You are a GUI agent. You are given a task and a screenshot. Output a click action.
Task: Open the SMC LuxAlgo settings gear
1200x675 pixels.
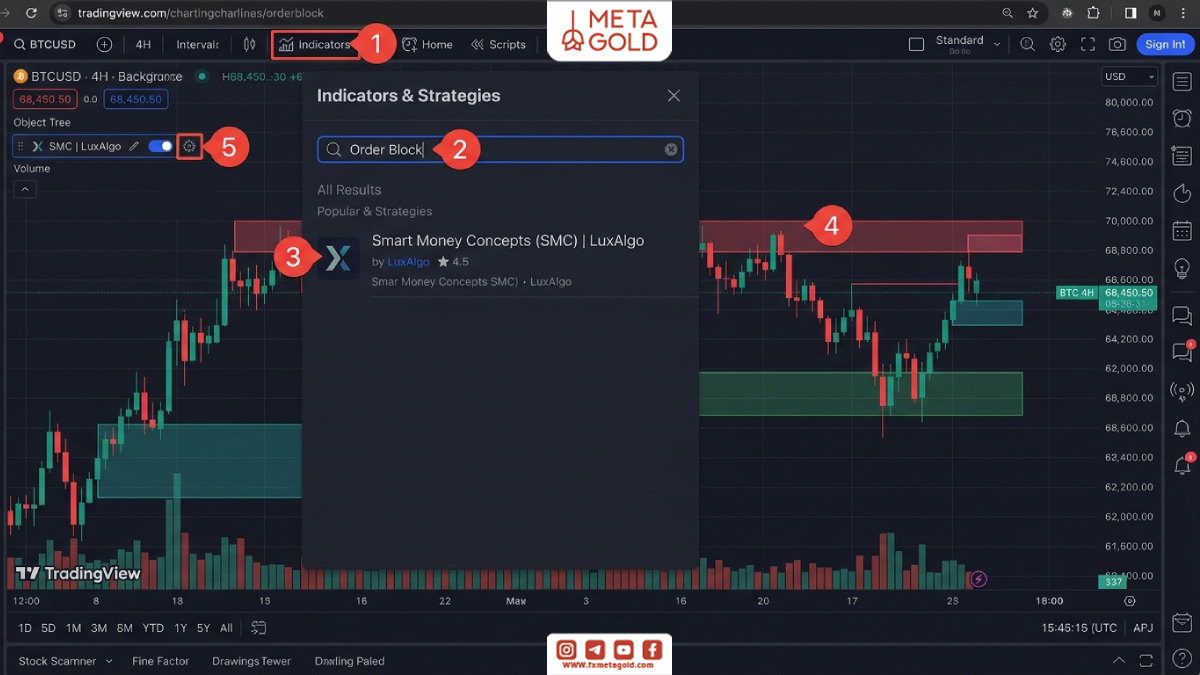pyautogui.click(x=189, y=146)
